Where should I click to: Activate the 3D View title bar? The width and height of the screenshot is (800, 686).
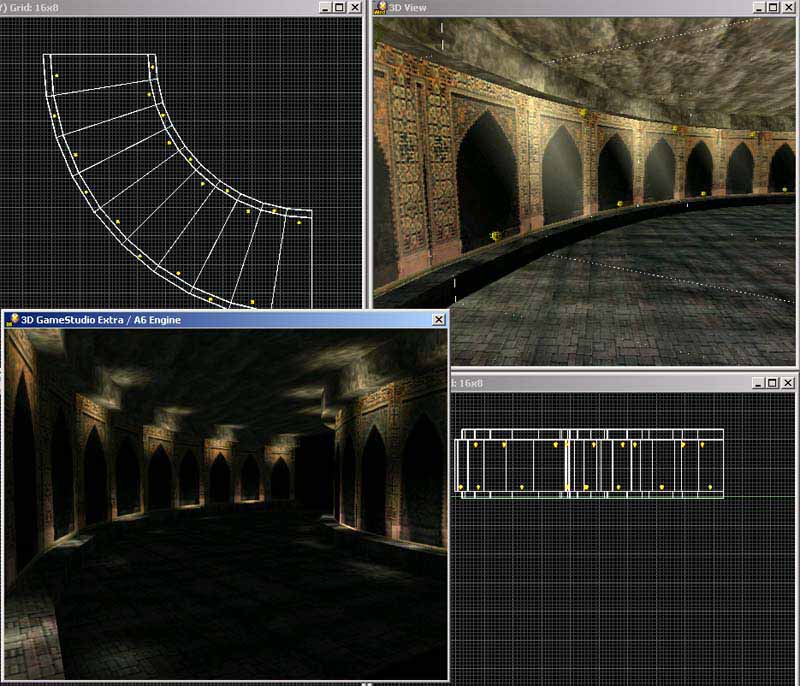[x=560, y=7]
